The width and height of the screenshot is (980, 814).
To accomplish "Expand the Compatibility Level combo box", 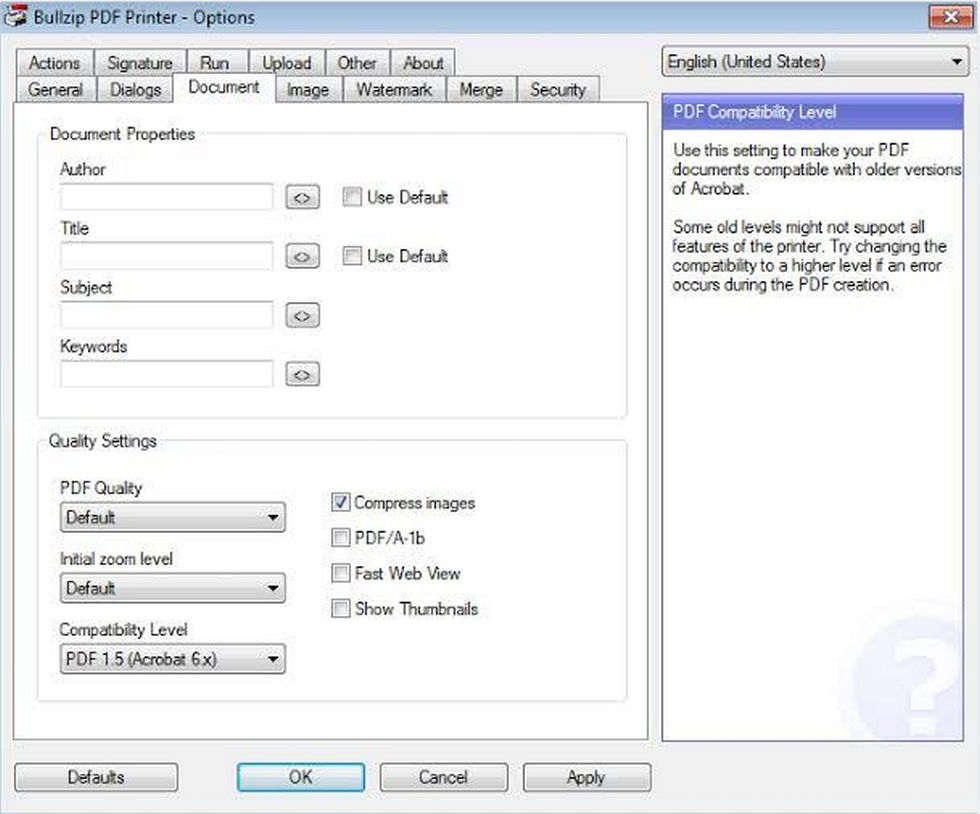I will click(172, 659).
